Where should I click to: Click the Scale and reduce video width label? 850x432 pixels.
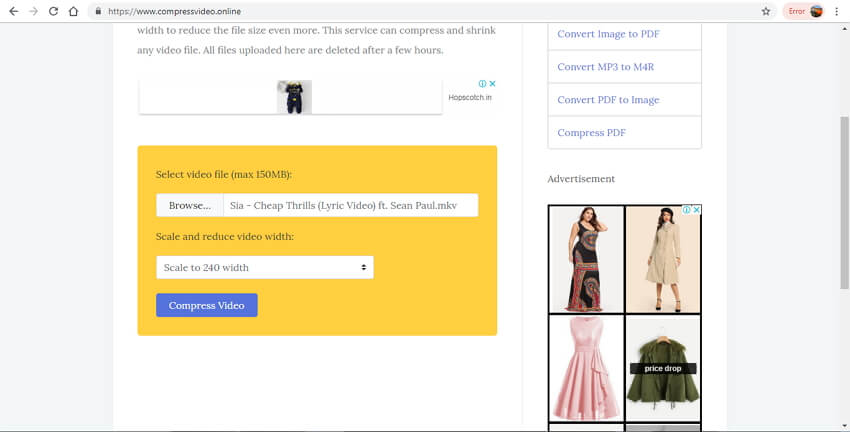coord(224,236)
